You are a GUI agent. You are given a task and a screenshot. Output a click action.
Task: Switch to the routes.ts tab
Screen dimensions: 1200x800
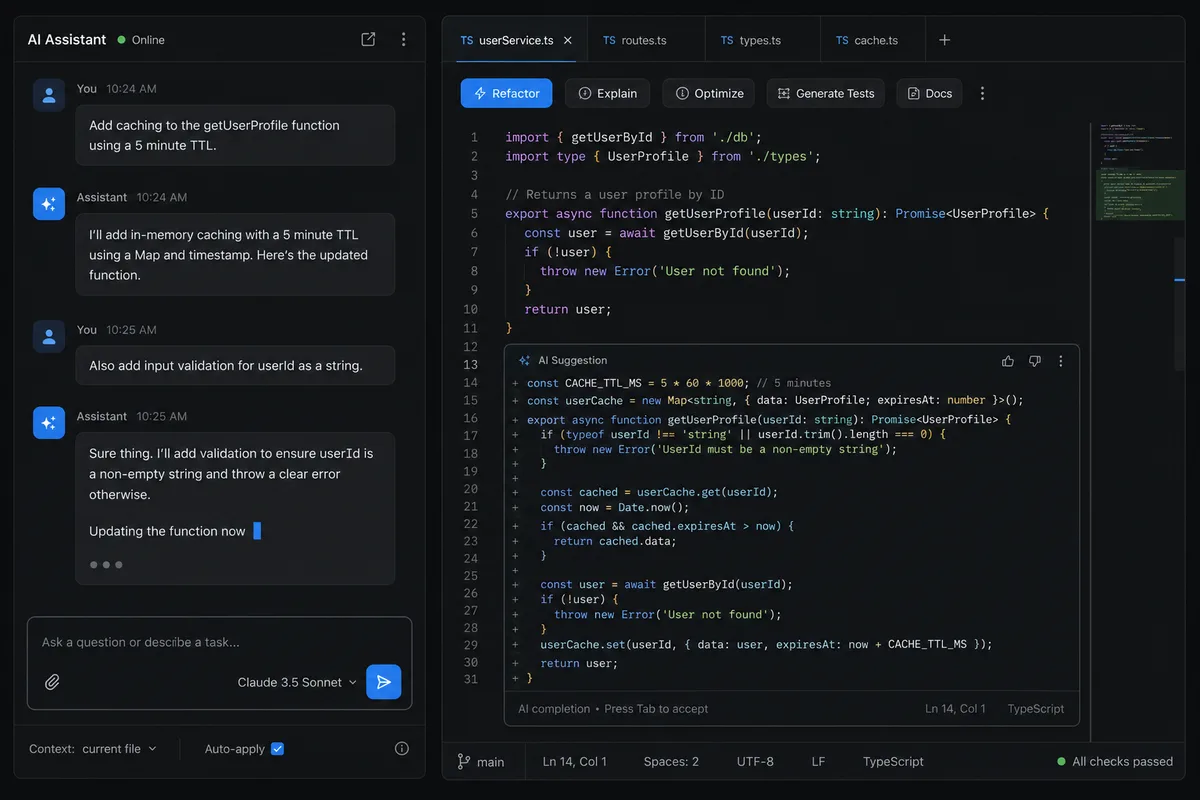pos(646,41)
